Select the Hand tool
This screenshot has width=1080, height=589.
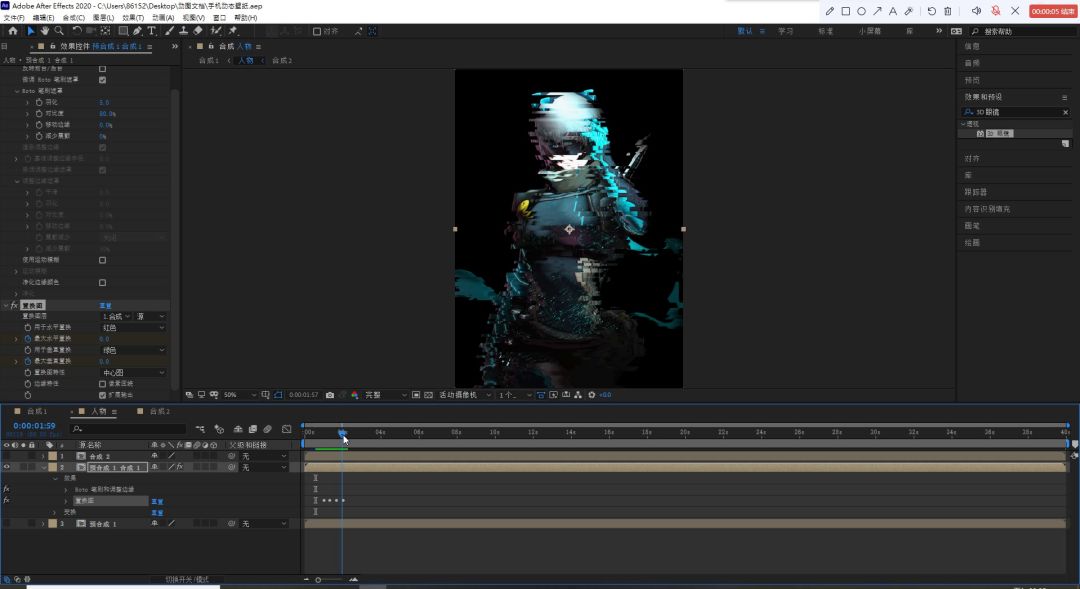click(x=45, y=31)
